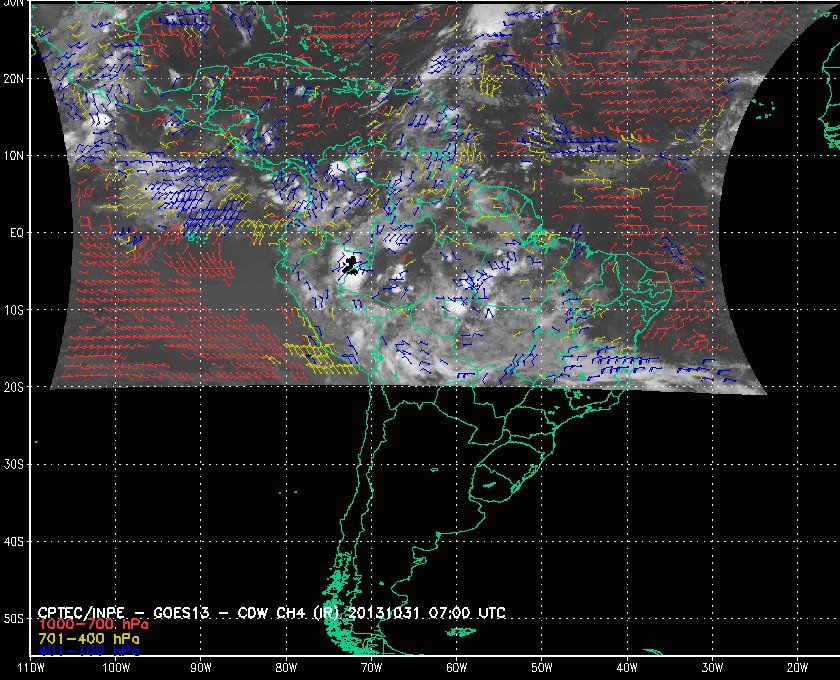Screen dimensions: 840x680
Task: Select the 30S latitude label
Action: pos(14,465)
